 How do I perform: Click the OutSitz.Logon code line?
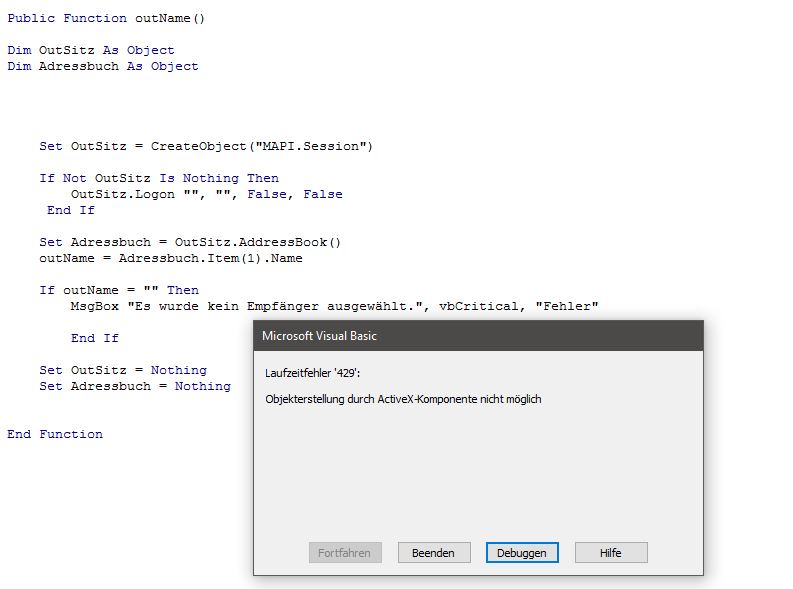pyautogui.click(x=206, y=194)
